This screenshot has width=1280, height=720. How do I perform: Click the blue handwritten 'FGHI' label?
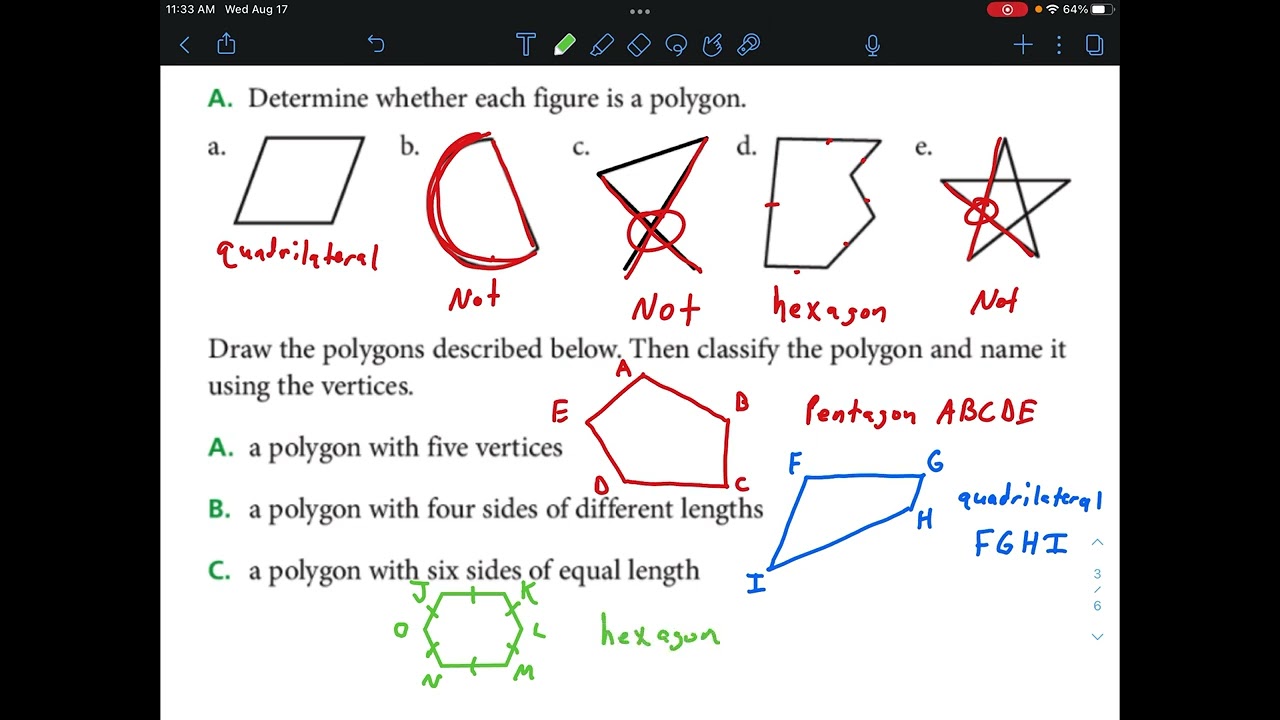point(1021,544)
